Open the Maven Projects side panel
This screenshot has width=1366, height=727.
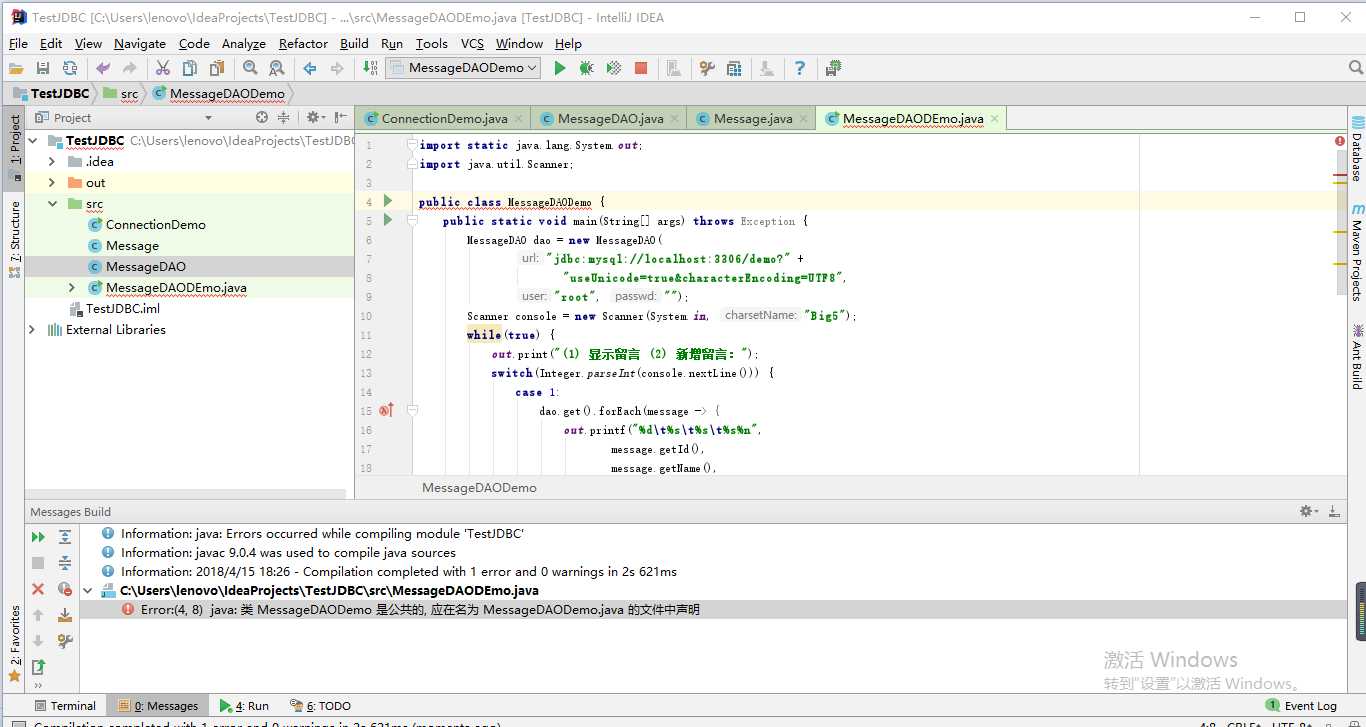(x=1357, y=253)
